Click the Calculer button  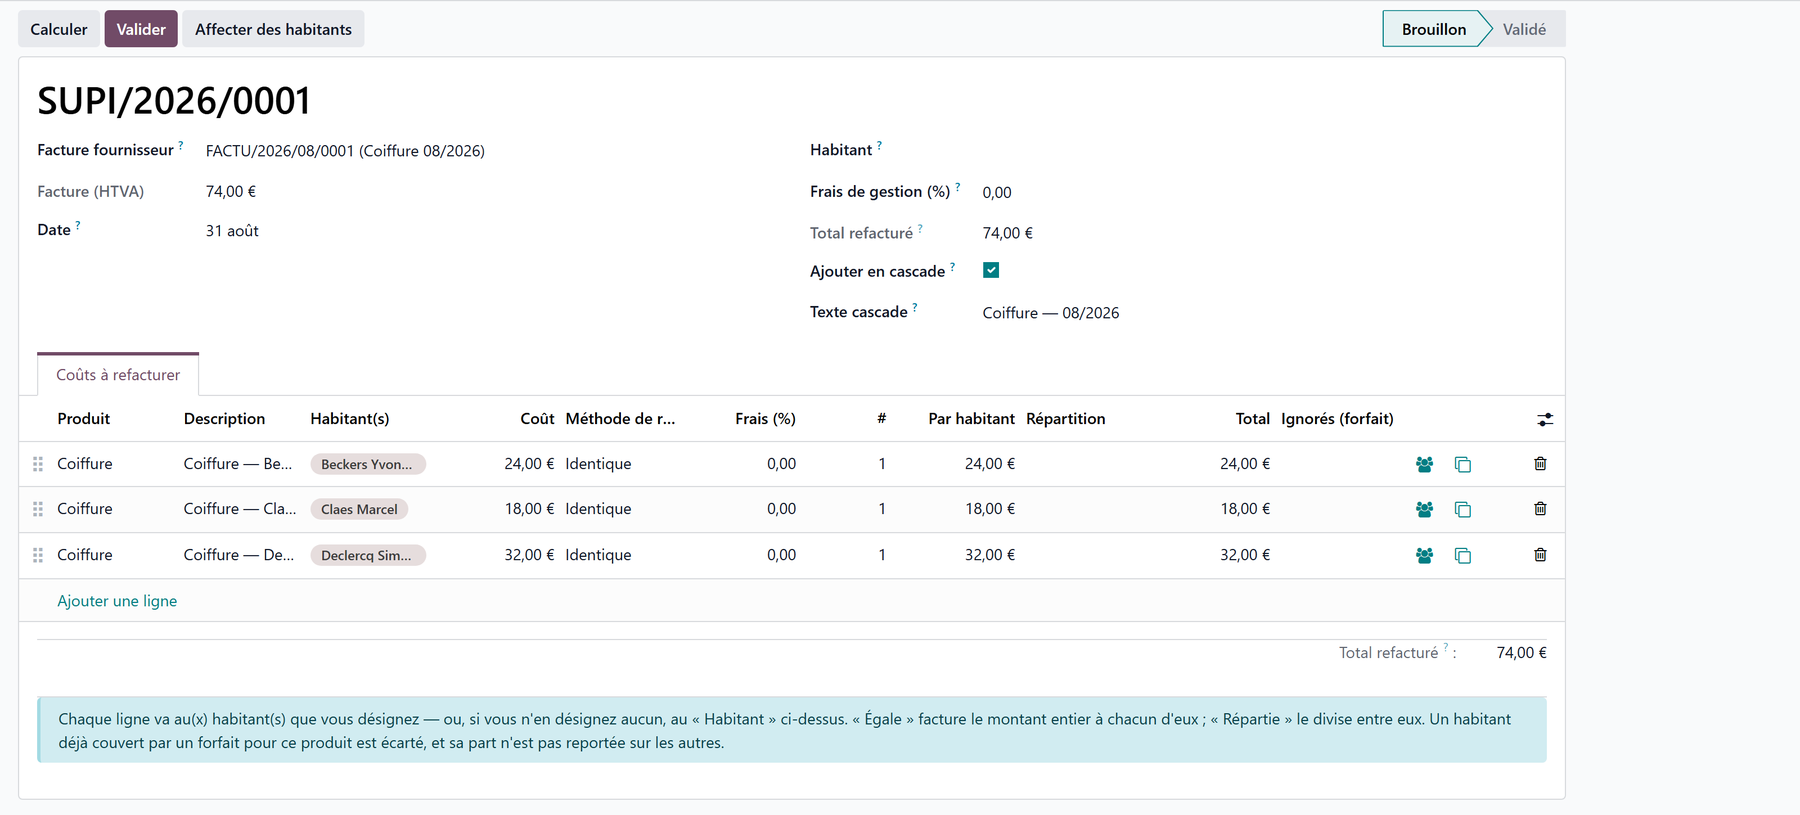point(59,29)
